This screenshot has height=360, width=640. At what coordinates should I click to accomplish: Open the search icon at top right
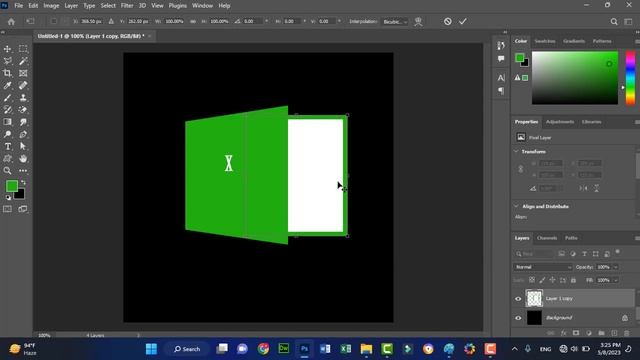pyautogui.click(x=614, y=22)
